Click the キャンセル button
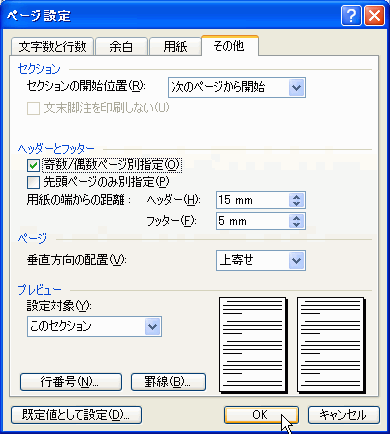This screenshot has width=390, height=434. (344, 415)
